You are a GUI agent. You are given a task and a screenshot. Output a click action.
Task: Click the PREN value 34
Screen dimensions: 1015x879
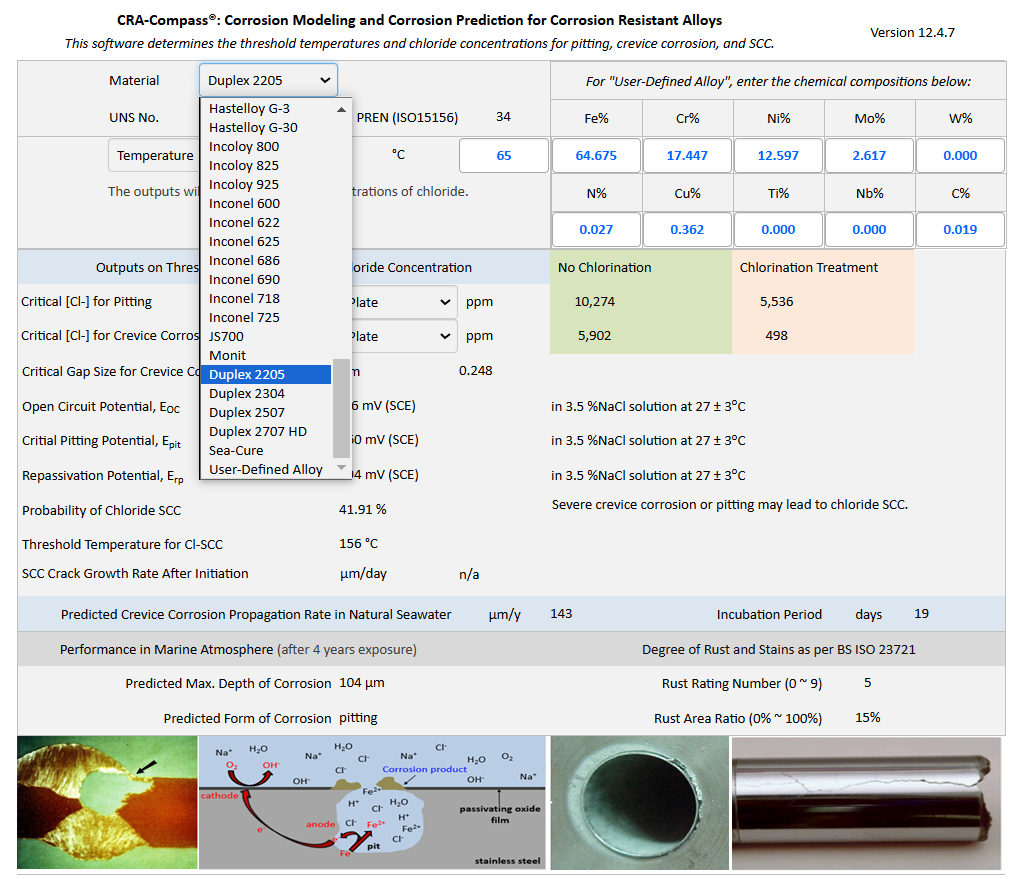(x=503, y=117)
